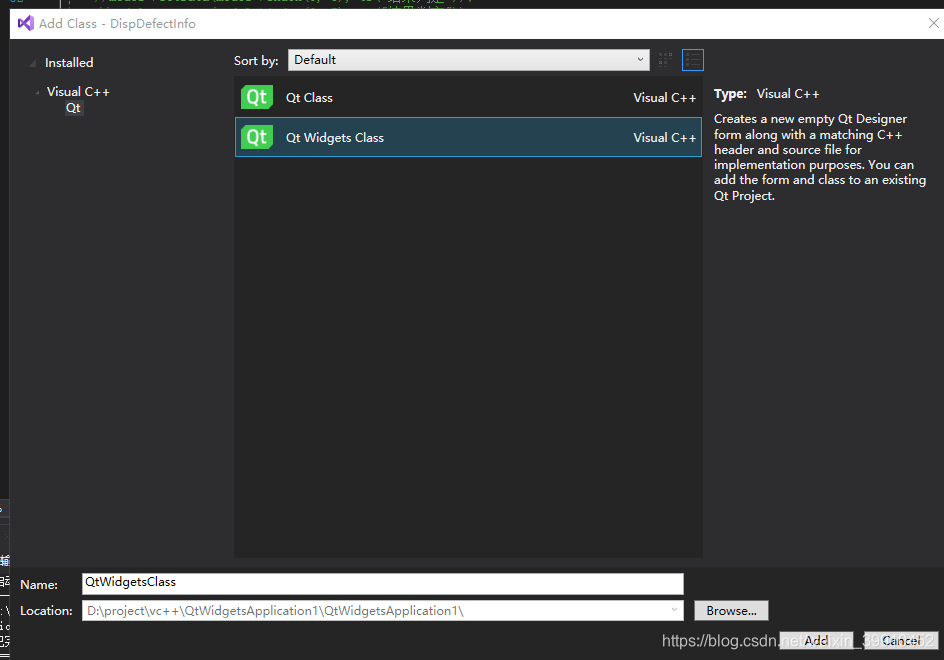Click Visual C++ label on Qt Widgets Class row
The image size is (944, 660).
665,137
